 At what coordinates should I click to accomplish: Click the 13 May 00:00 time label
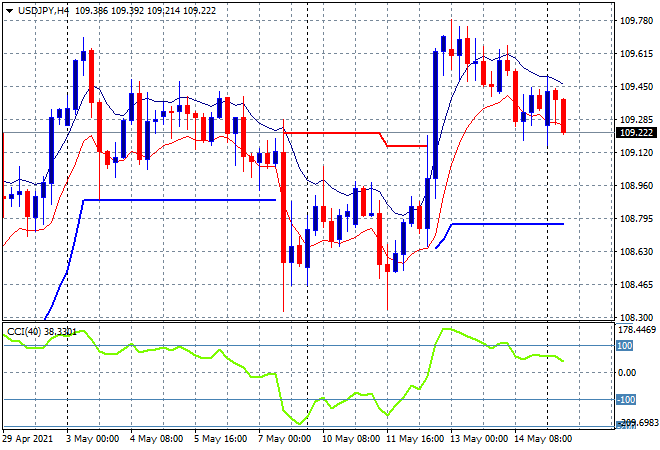(x=479, y=439)
